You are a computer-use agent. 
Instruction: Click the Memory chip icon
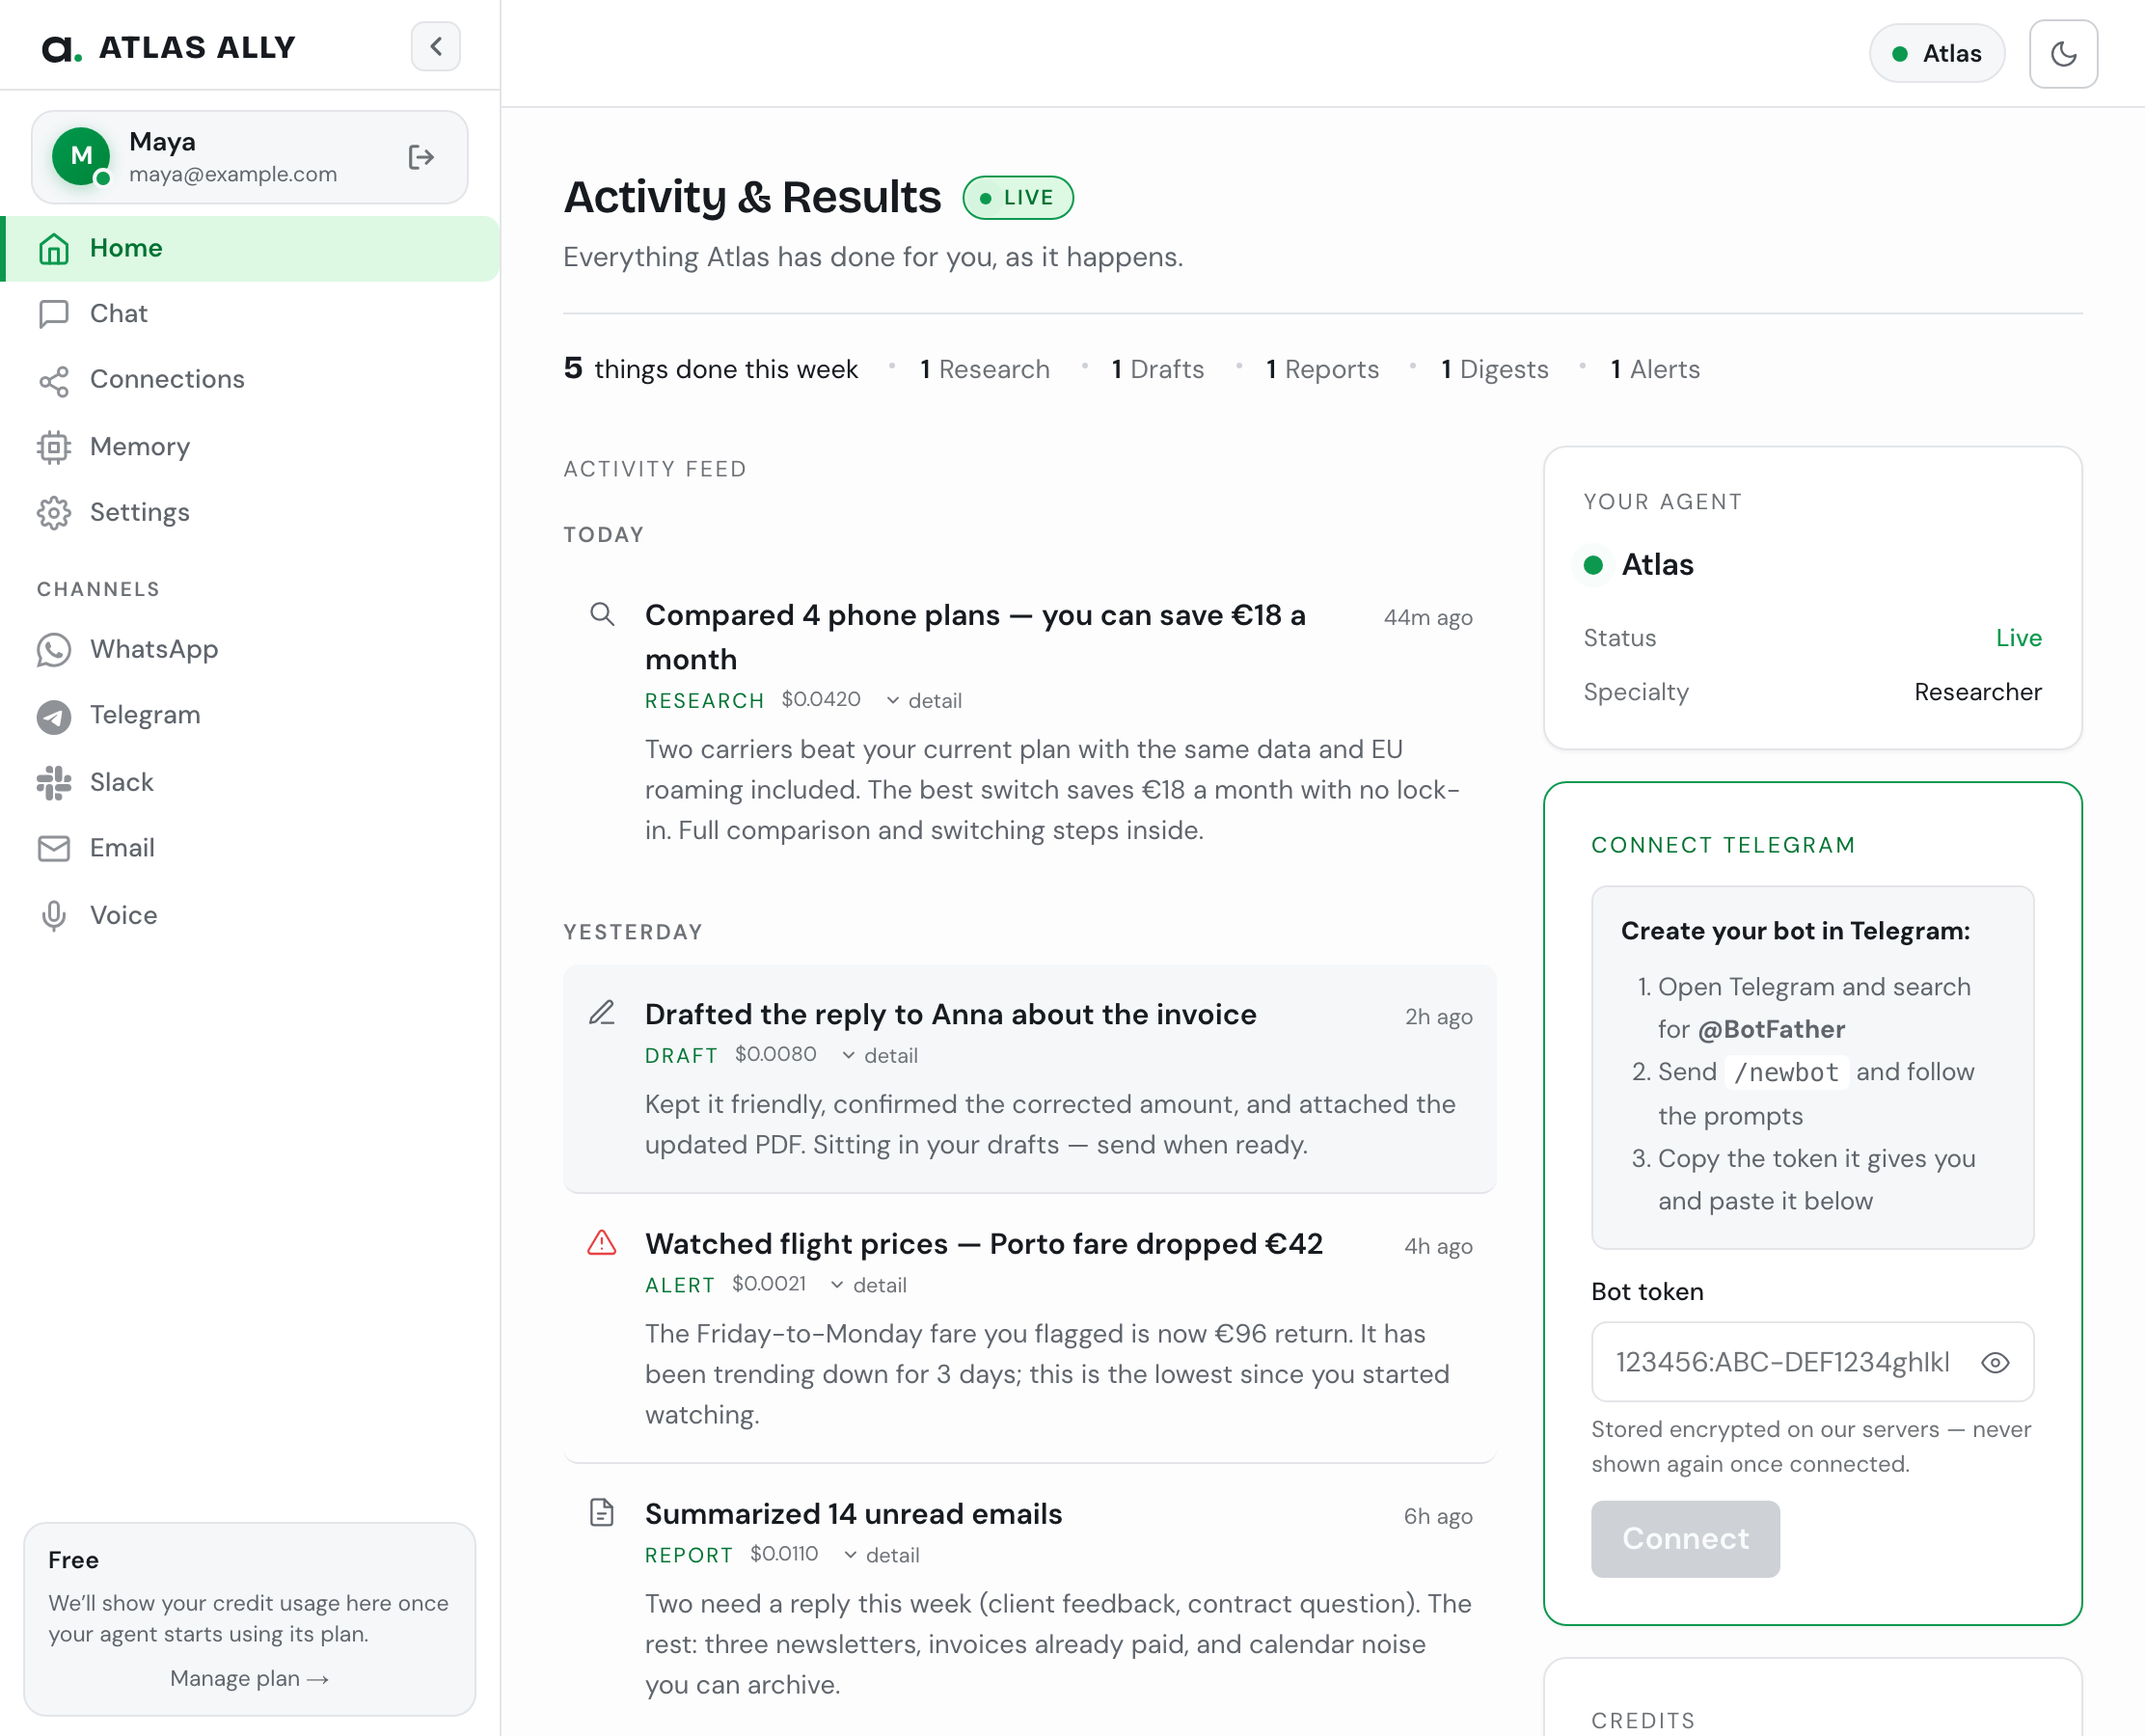pos(54,447)
